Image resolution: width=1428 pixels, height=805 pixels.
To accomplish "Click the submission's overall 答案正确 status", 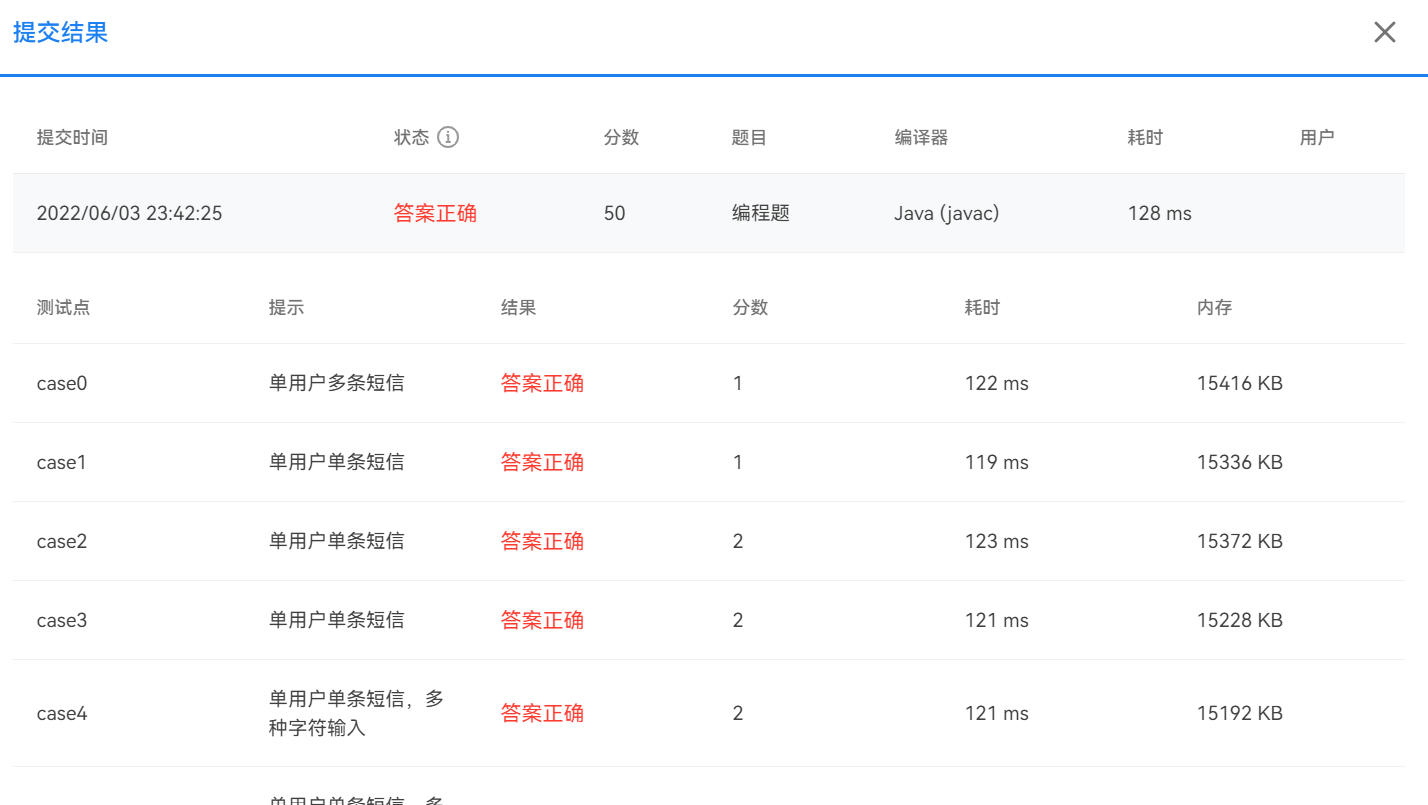I will point(435,213).
